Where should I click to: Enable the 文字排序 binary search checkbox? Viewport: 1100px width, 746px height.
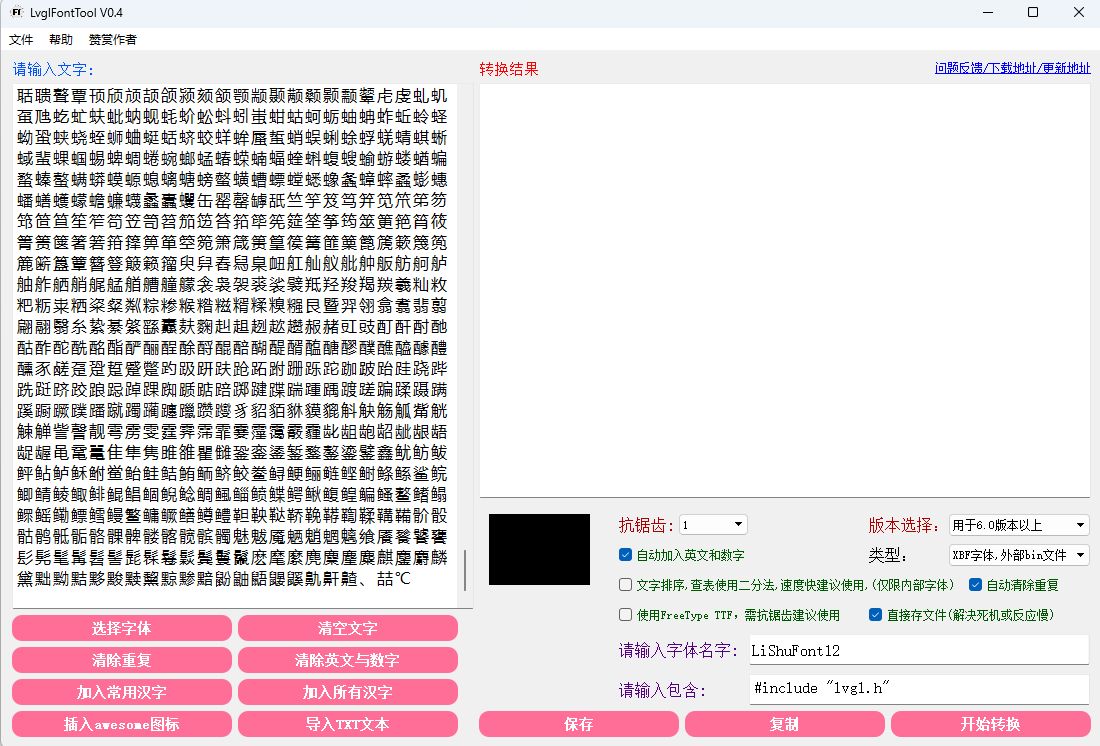(x=626, y=585)
